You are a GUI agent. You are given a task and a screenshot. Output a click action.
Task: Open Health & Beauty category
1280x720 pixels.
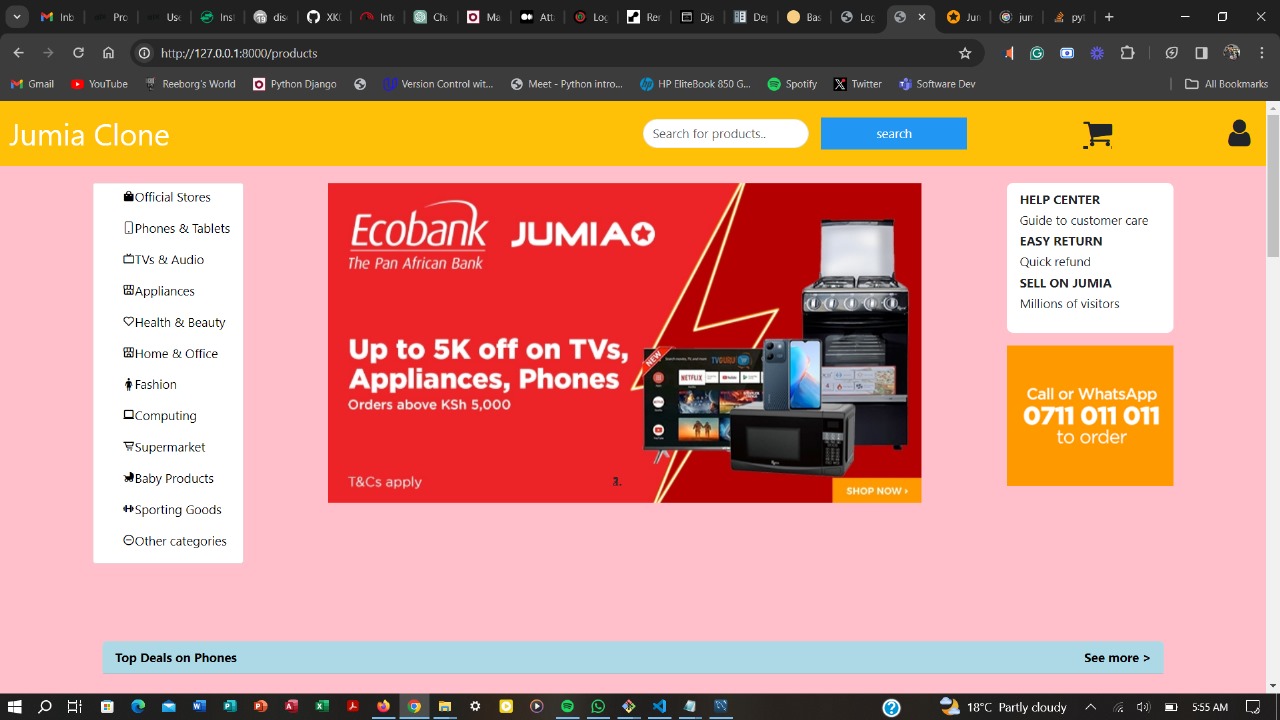[175, 322]
